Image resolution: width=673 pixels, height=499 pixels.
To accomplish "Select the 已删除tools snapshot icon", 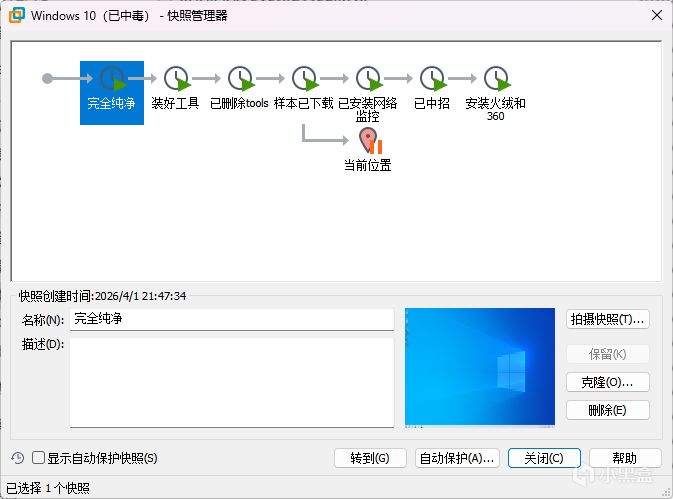I will click(x=240, y=79).
